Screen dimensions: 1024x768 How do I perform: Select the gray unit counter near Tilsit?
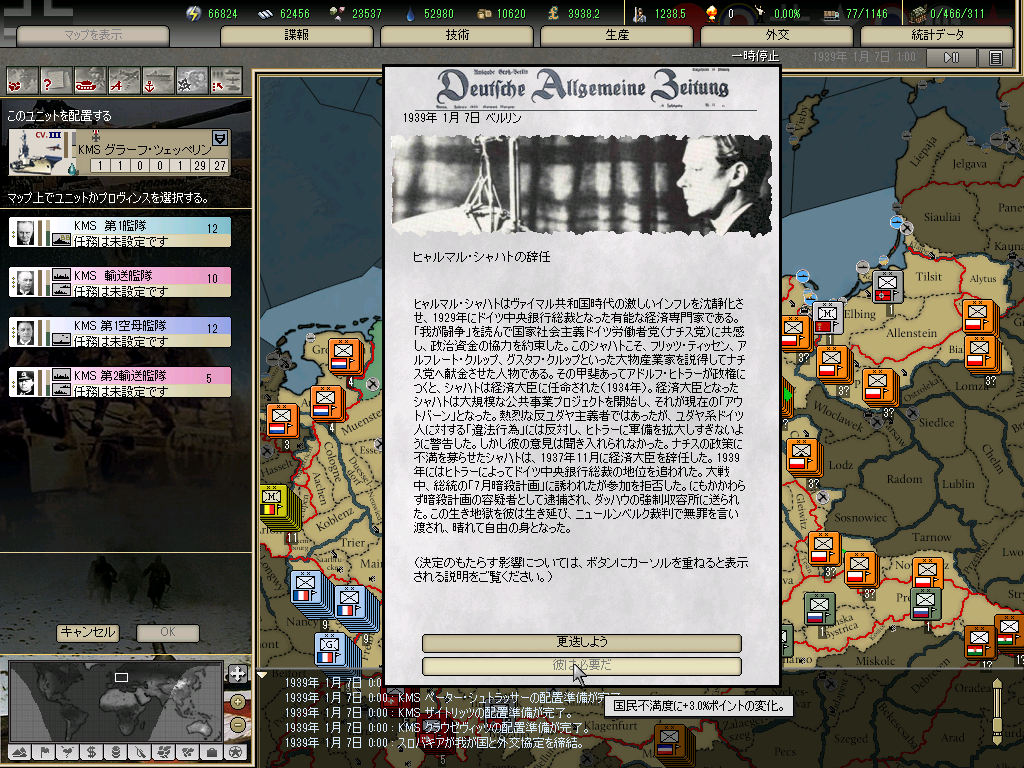(x=887, y=287)
